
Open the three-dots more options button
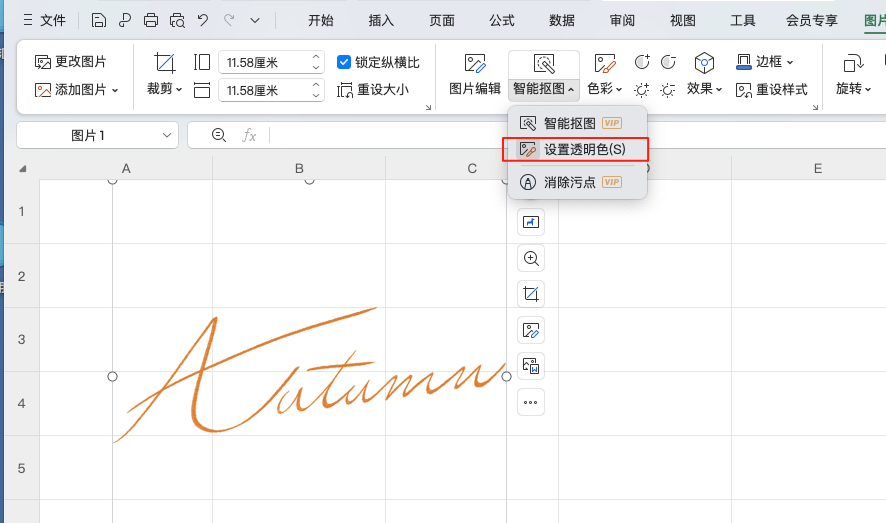pos(531,403)
